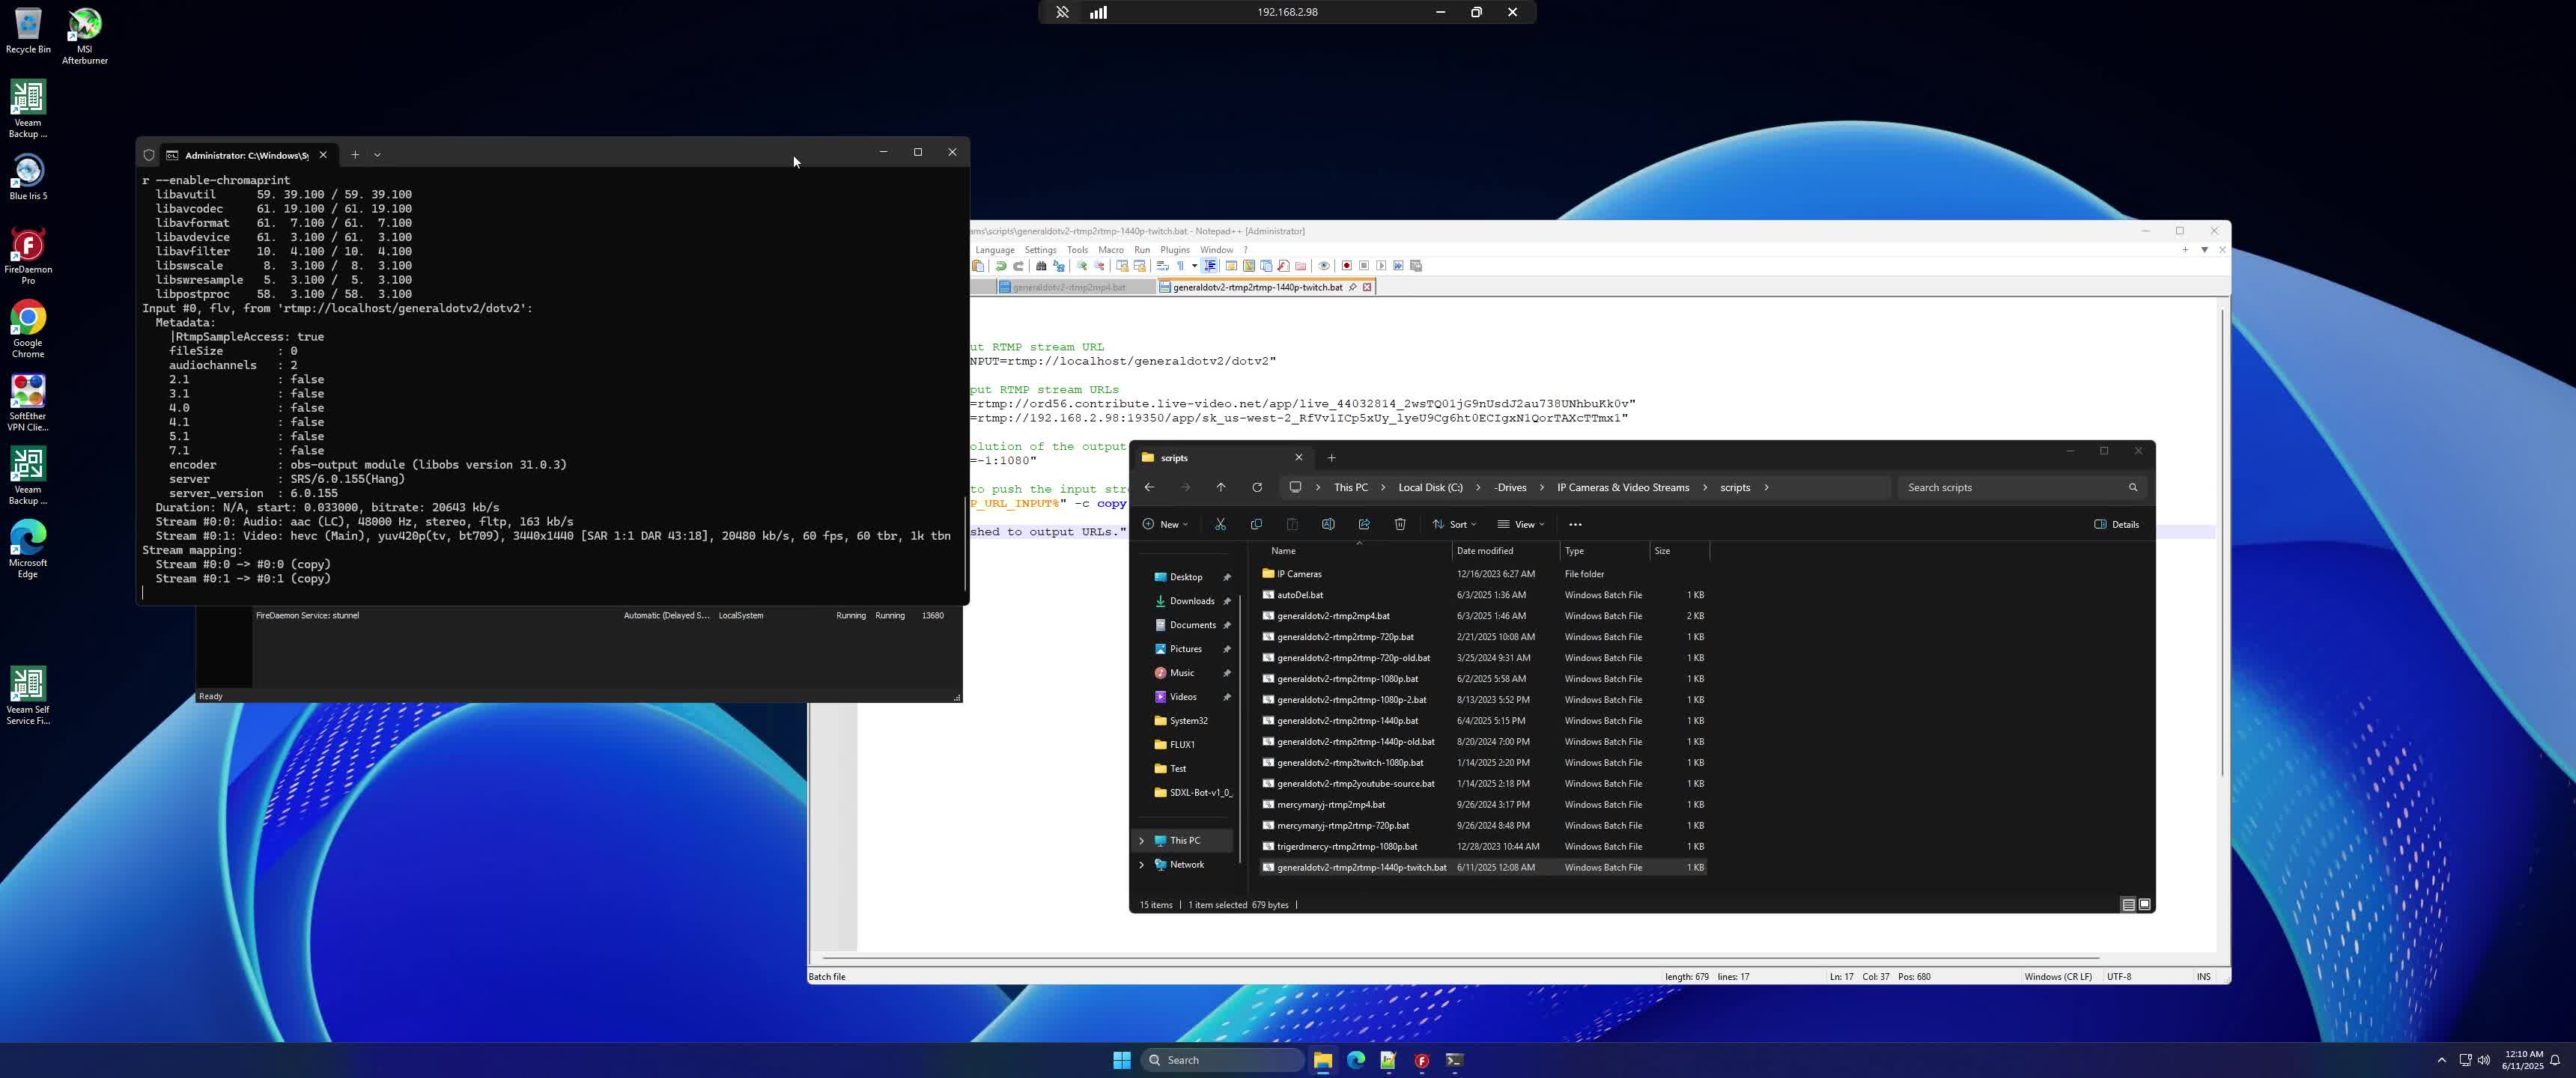Toggle Synchronize Vertical Scrolling icon
2576x1078 pixels.
(1122, 266)
